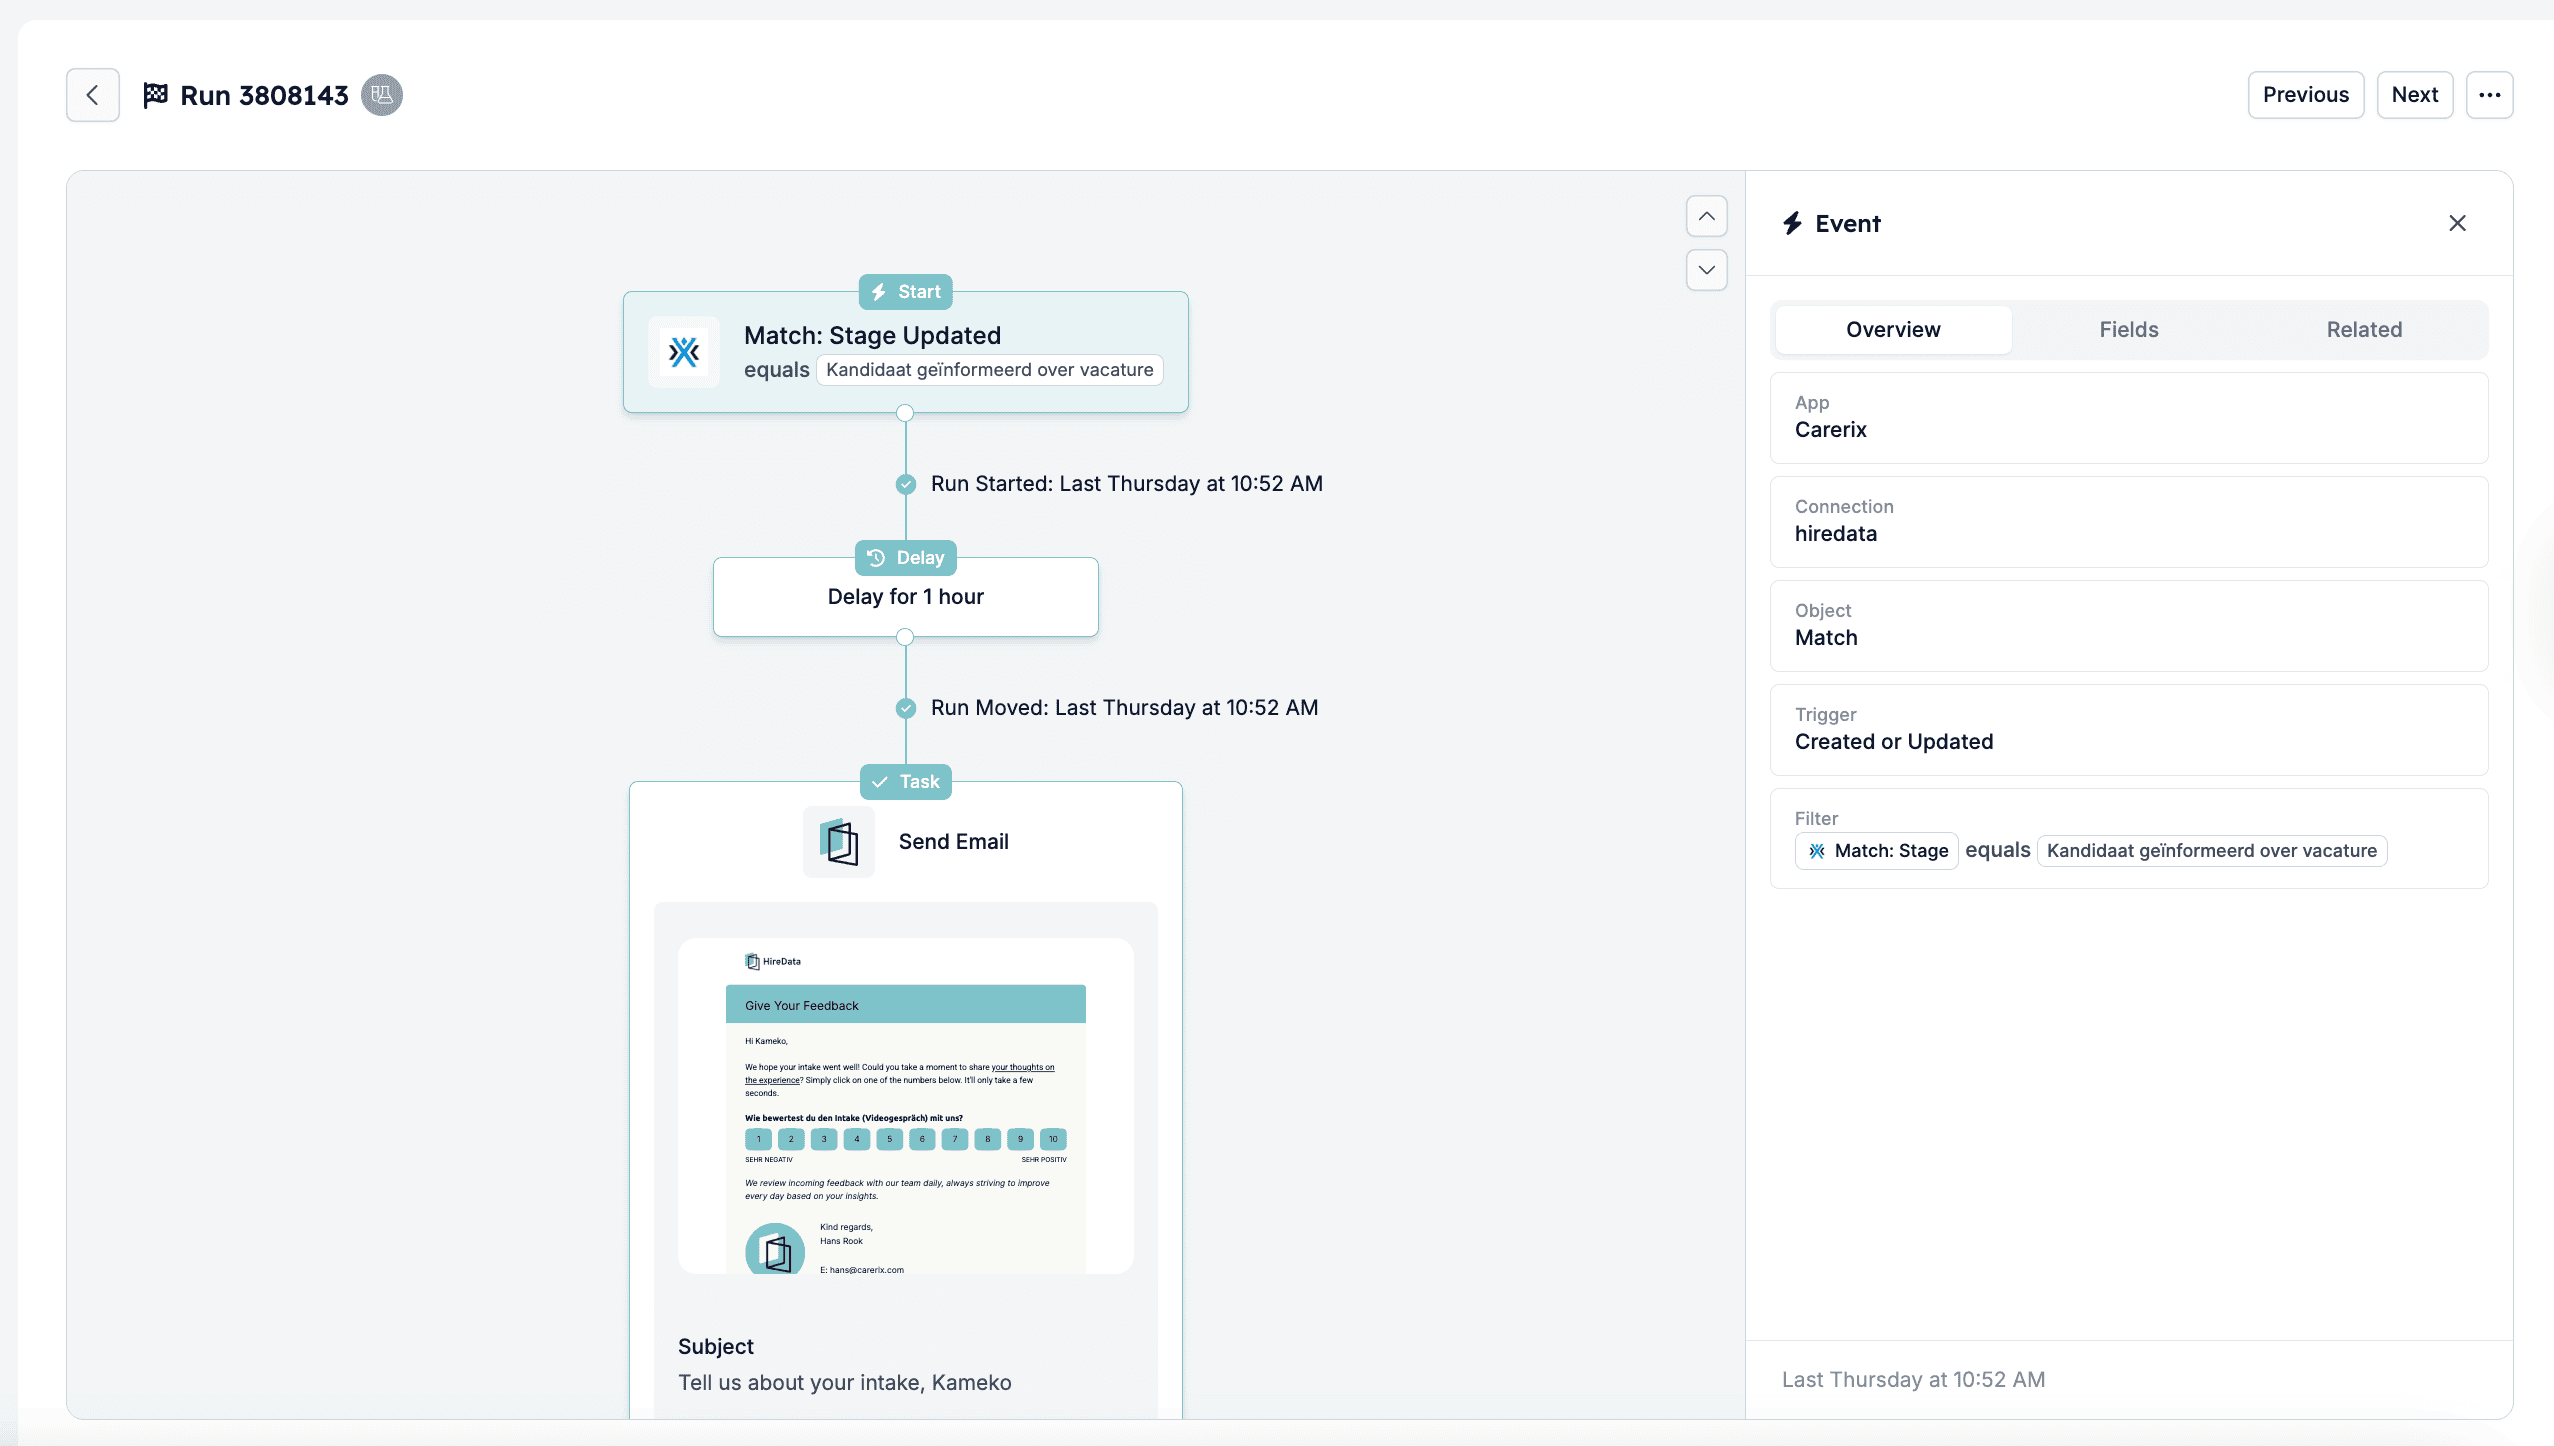Click the Carerix icon in Match: Stage filter chip
Viewport: 2554px width, 1446px height.
click(x=1817, y=851)
